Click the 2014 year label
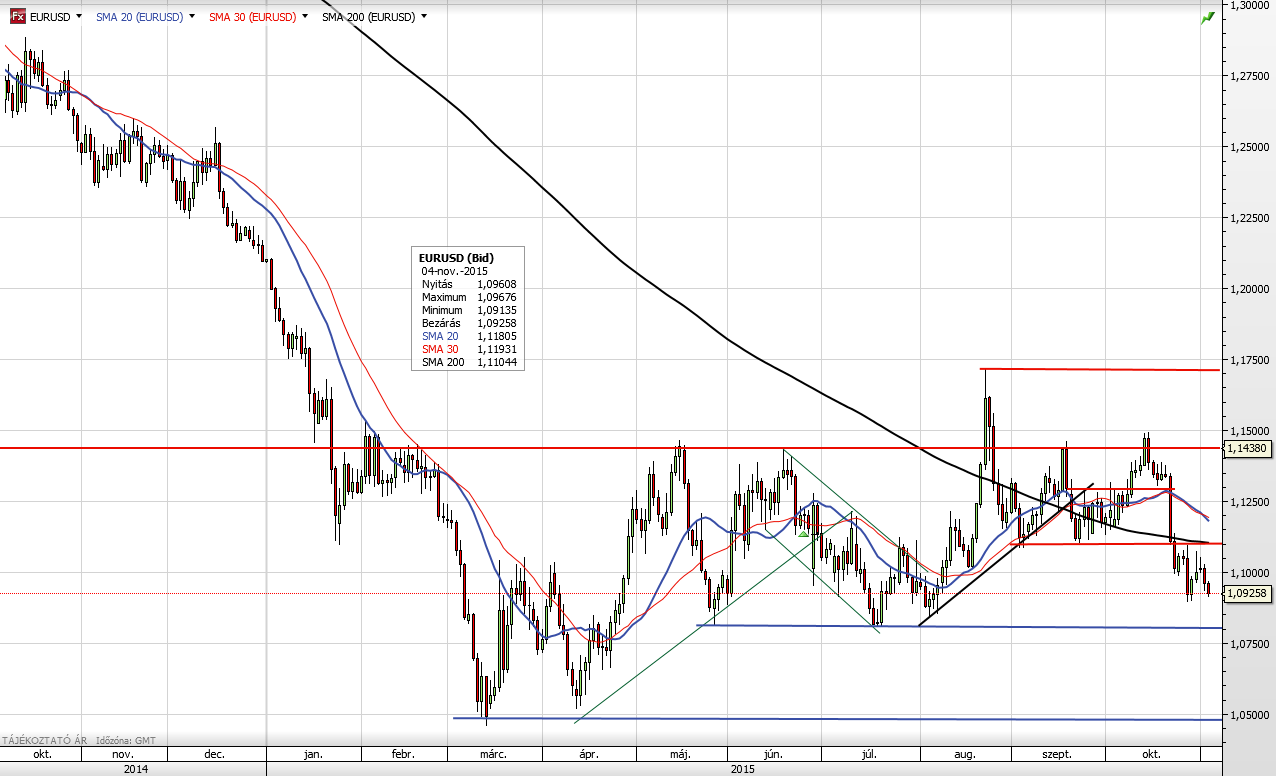Screen dimensions: 1276x776 (x=136, y=769)
